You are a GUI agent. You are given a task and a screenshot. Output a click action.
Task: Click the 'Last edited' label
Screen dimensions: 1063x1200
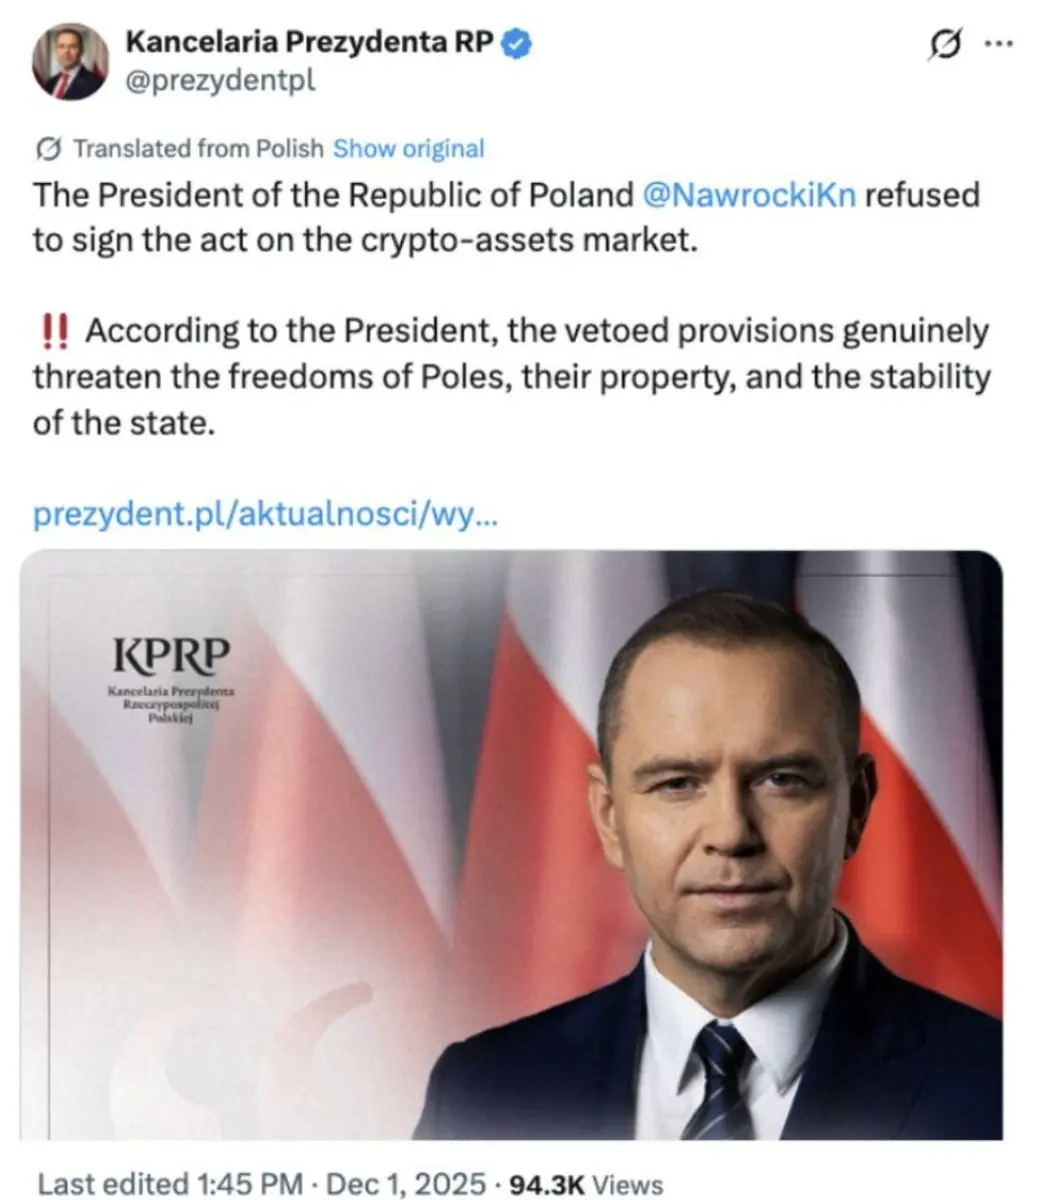click(112, 1184)
